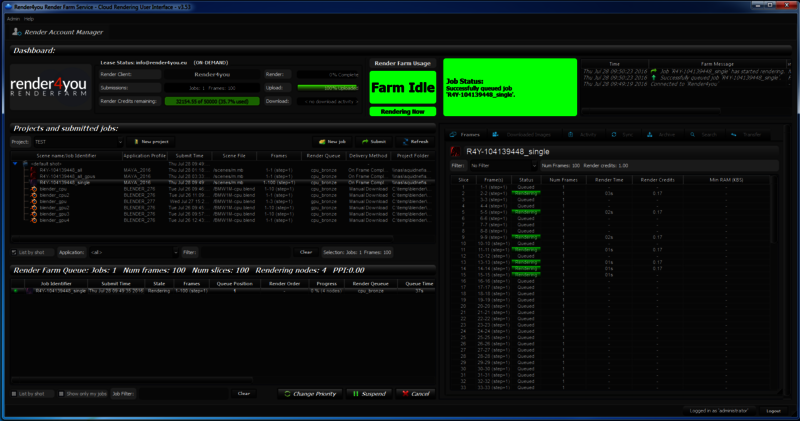Click the Archive tab icon
This screenshot has width=800, height=421.
[651, 134]
